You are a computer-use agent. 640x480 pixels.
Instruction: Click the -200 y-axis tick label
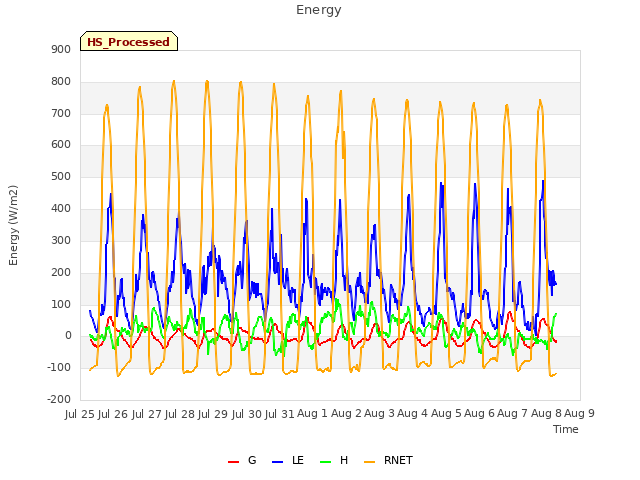click(x=59, y=400)
